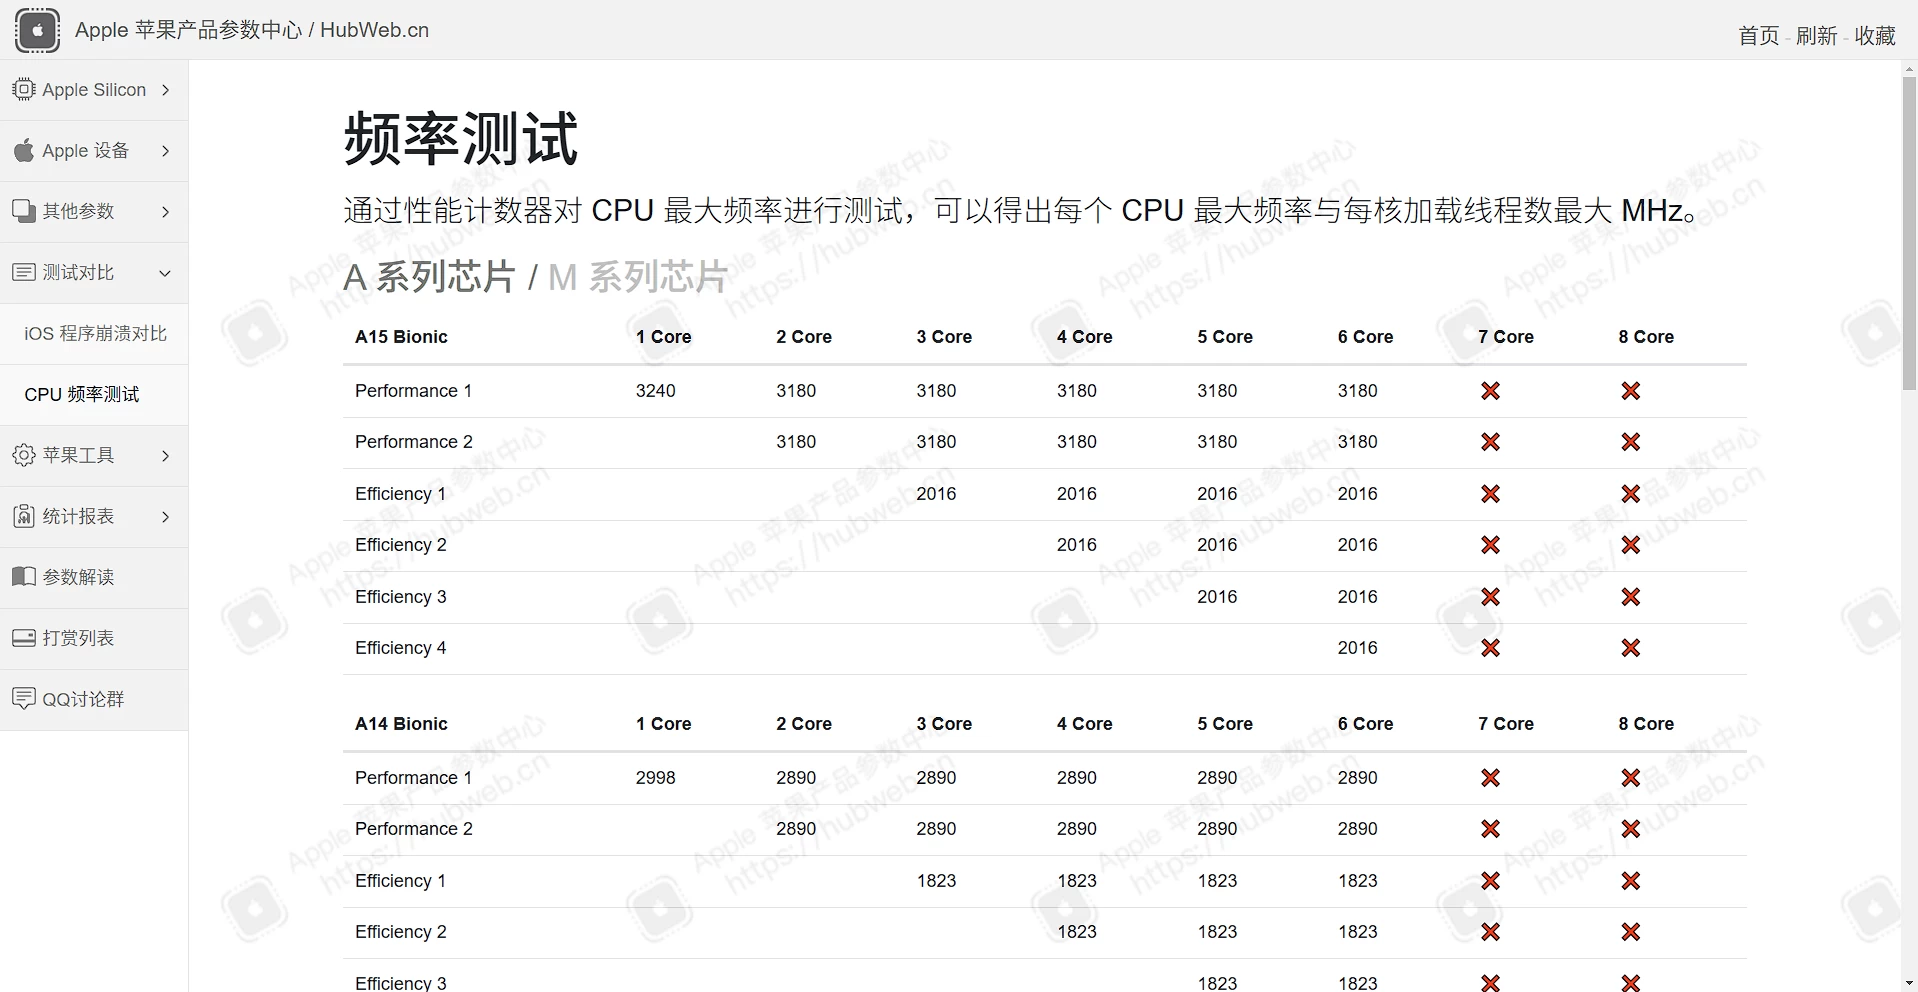This screenshot has width=1918, height=992.
Task: Click the 统计报表 chart icon
Action: point(24,516)
